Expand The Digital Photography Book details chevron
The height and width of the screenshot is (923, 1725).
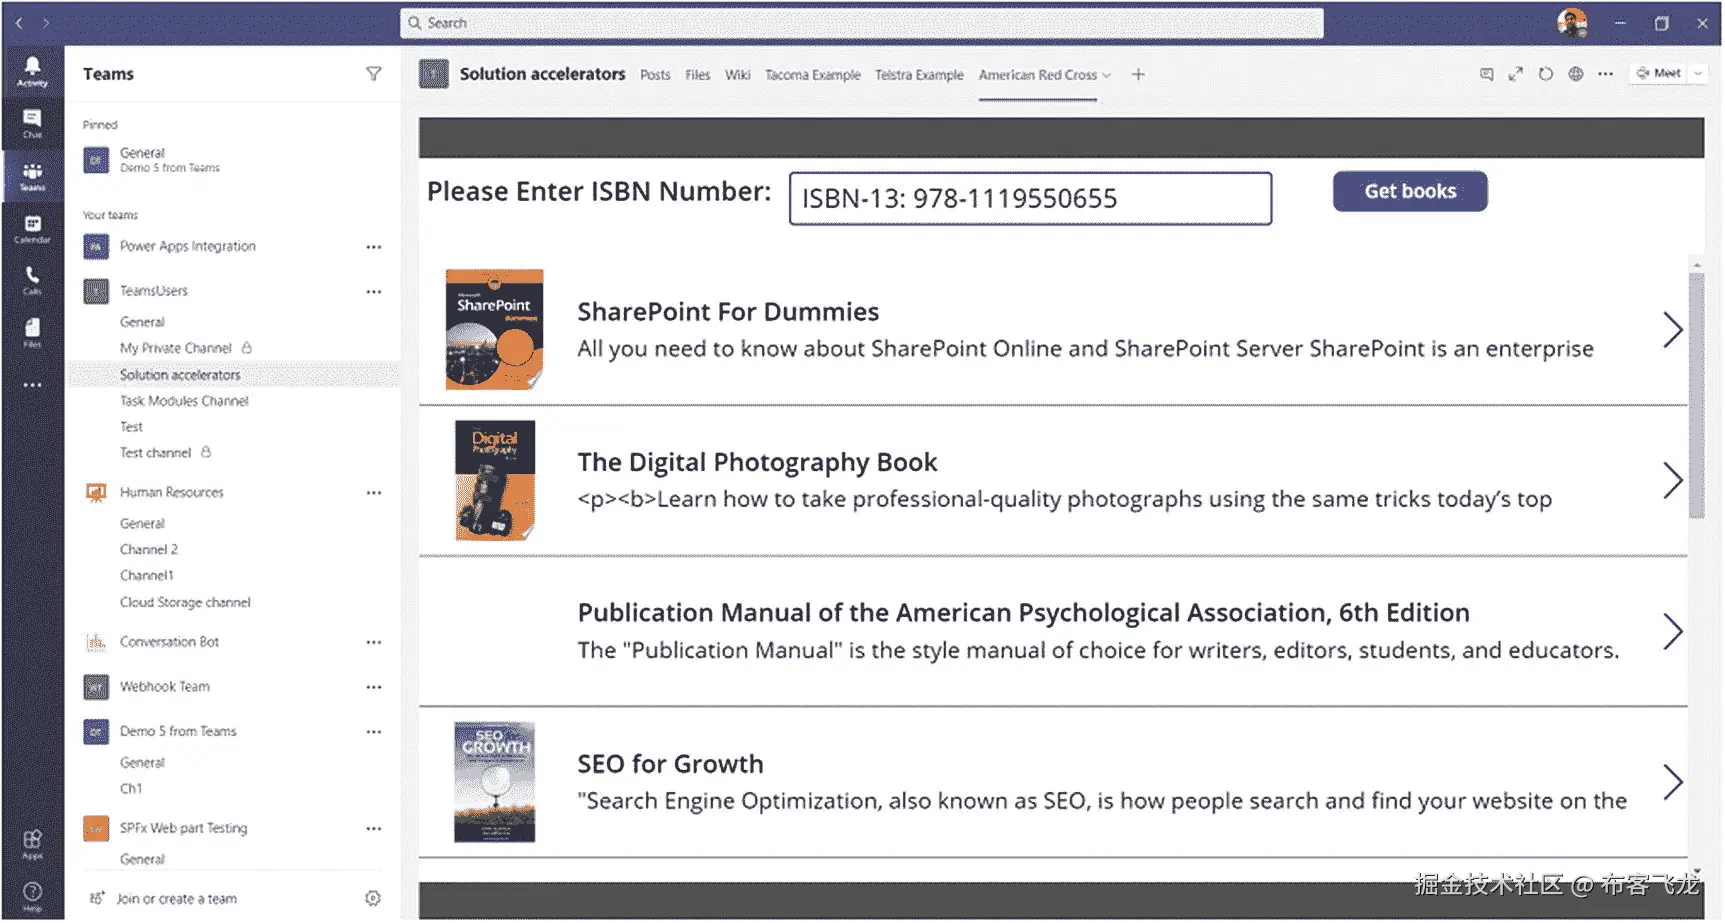(x=1673, y=481)
